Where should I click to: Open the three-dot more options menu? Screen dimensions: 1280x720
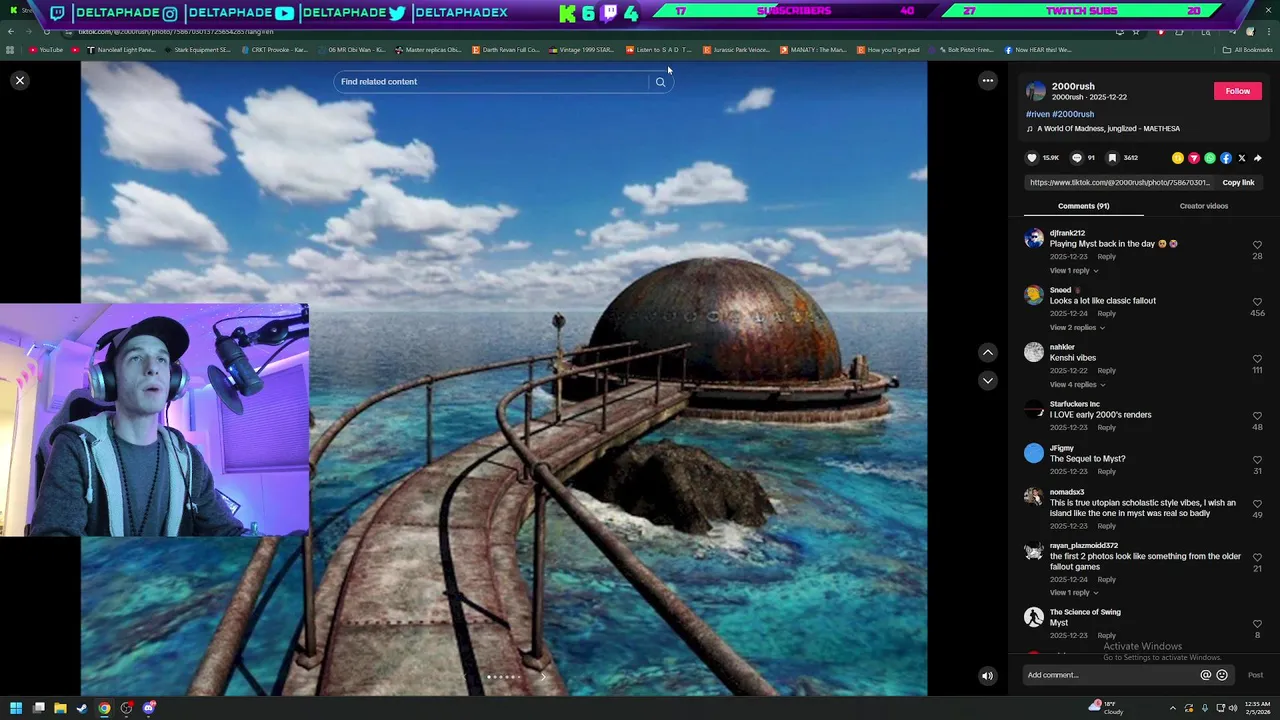coord(987,80)
